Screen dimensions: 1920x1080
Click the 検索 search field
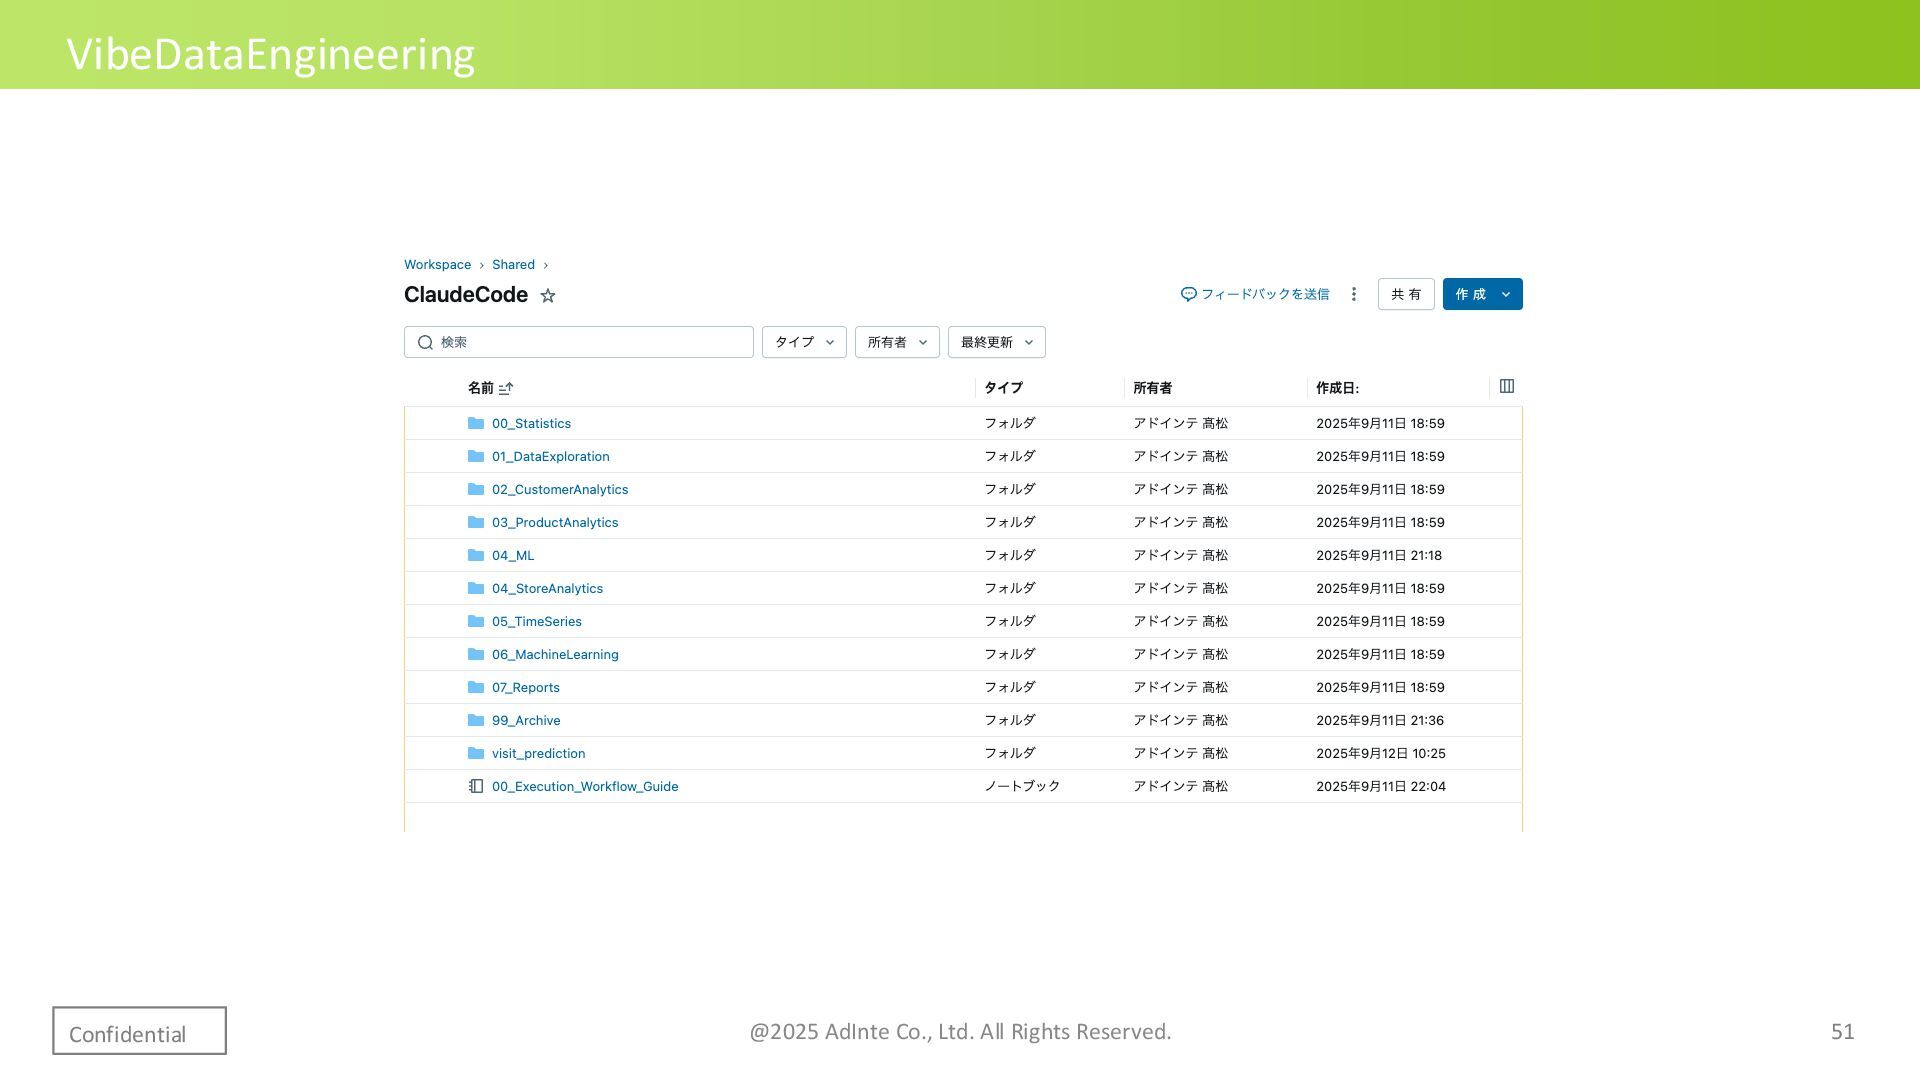pos(590,342)
